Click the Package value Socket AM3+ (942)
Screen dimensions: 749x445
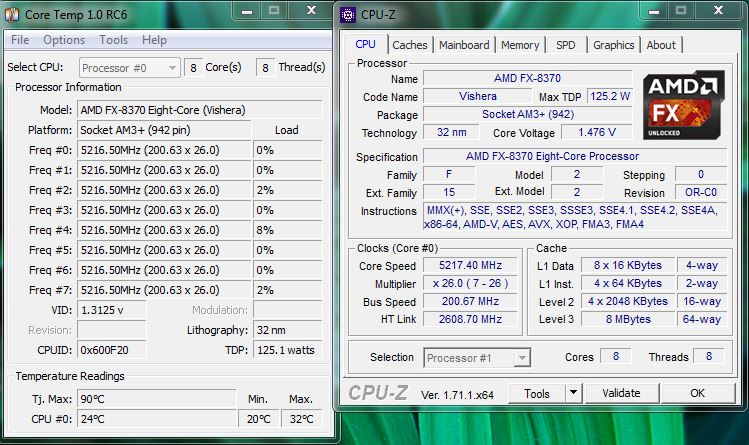[x=527, y=115]
